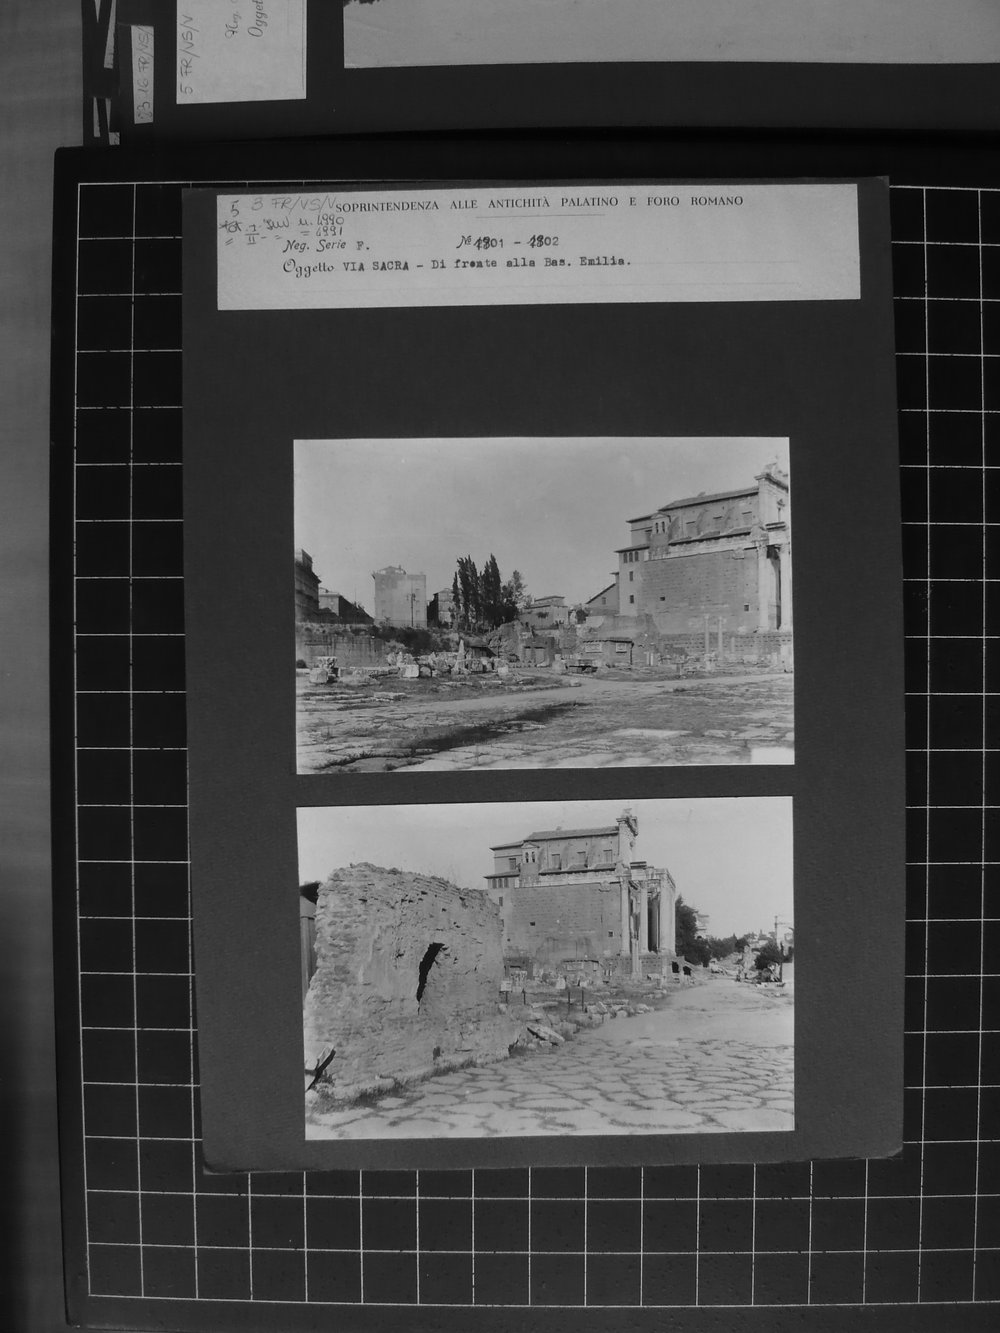Click the lower photograph with the ruined wall

tap(546, 968)
